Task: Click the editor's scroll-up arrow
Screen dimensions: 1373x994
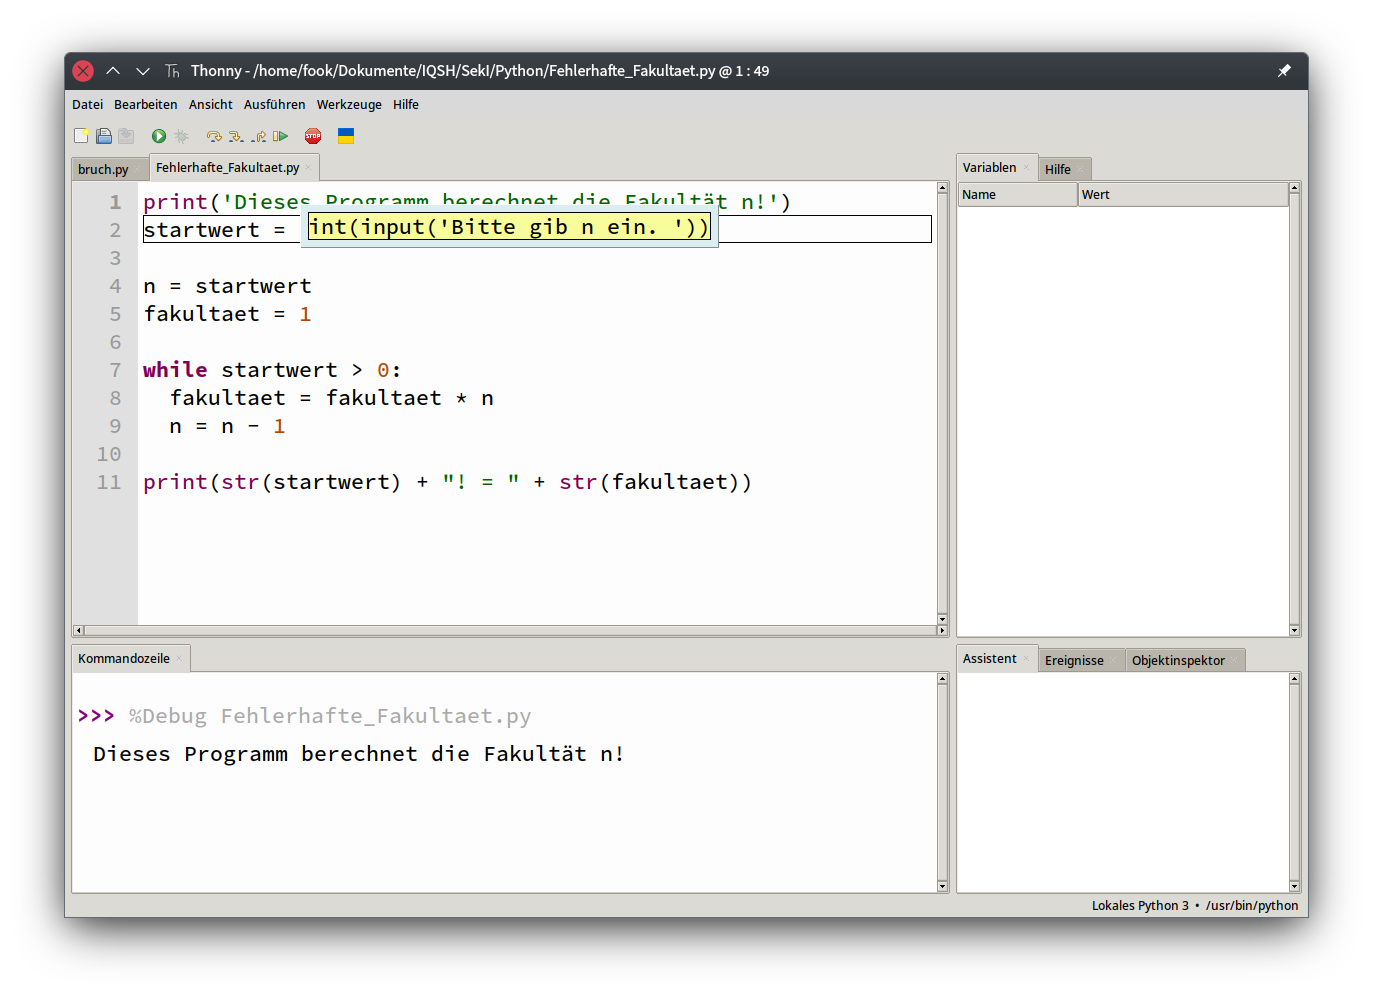Action: pos(942,188)
